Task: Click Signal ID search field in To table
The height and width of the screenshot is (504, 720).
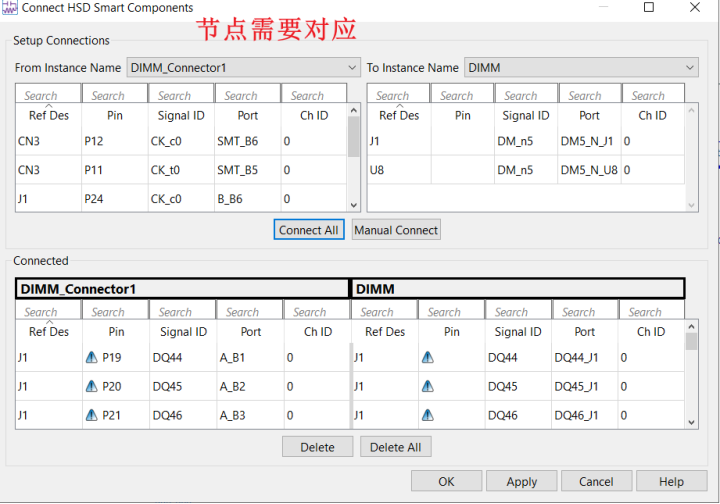Action: tap(526, 94)
